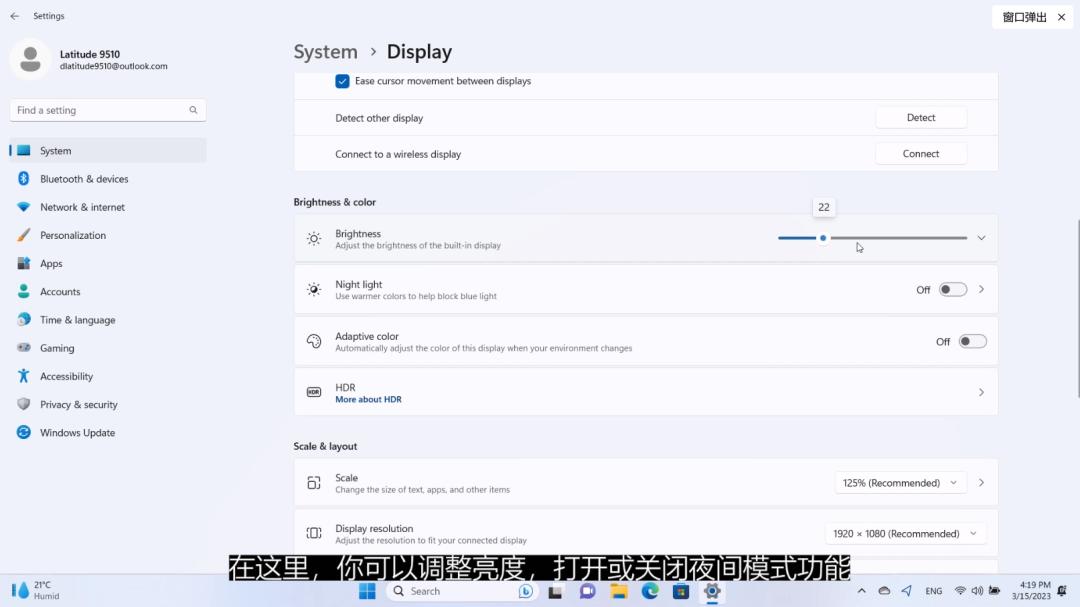This screenshot has width=1080, height=607.
Task: Select Network & internet in sidebar
Action: [x=82, y=207]
